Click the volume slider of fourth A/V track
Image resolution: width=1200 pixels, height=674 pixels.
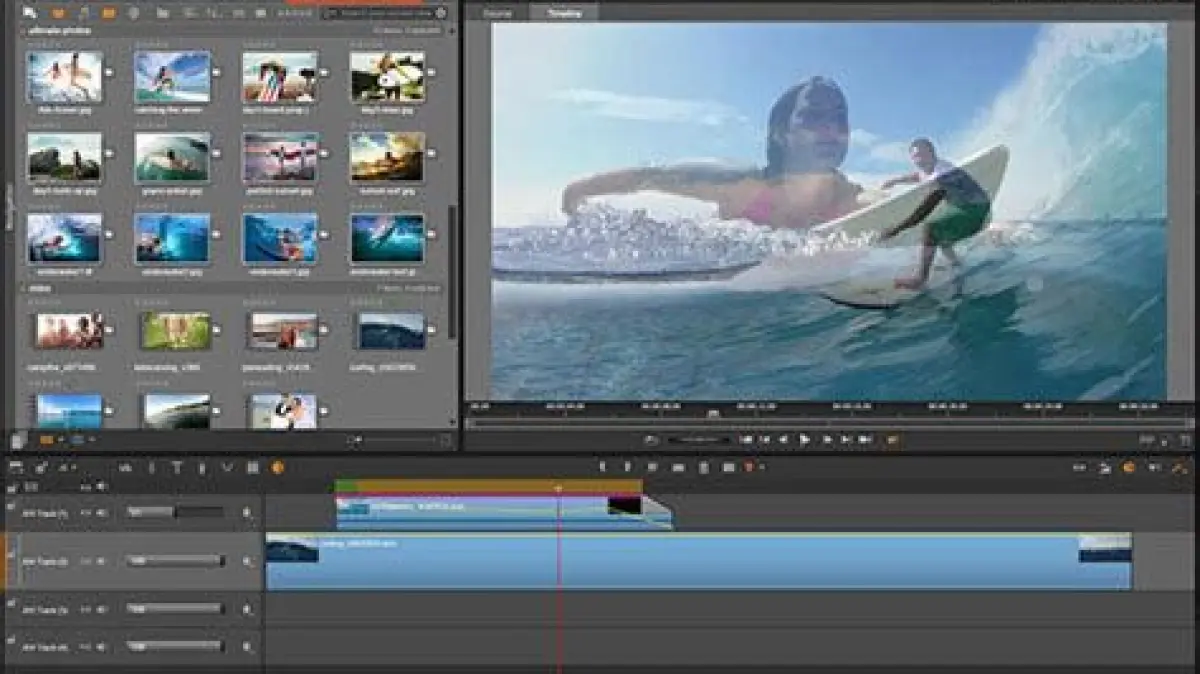tap(175, 646)
